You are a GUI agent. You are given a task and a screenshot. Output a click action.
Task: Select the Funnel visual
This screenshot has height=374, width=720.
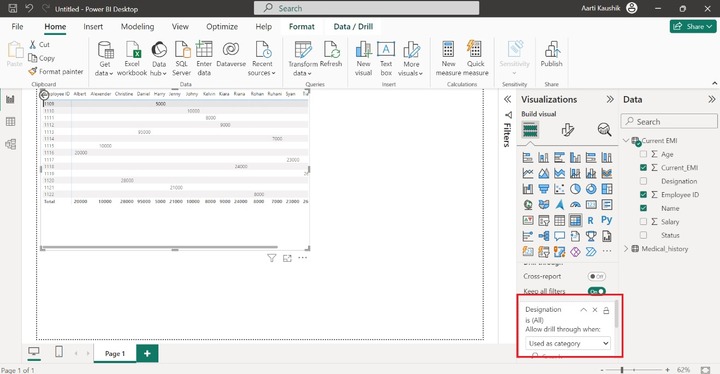[x=544, y=189]
